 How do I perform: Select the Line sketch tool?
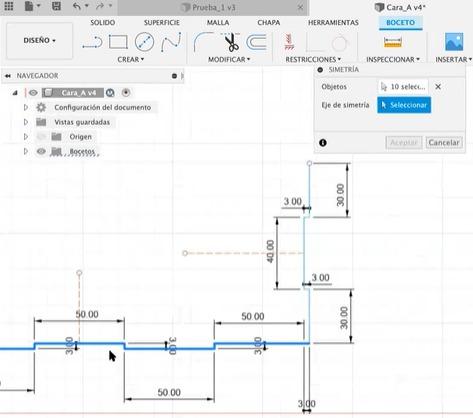[92, 42]
